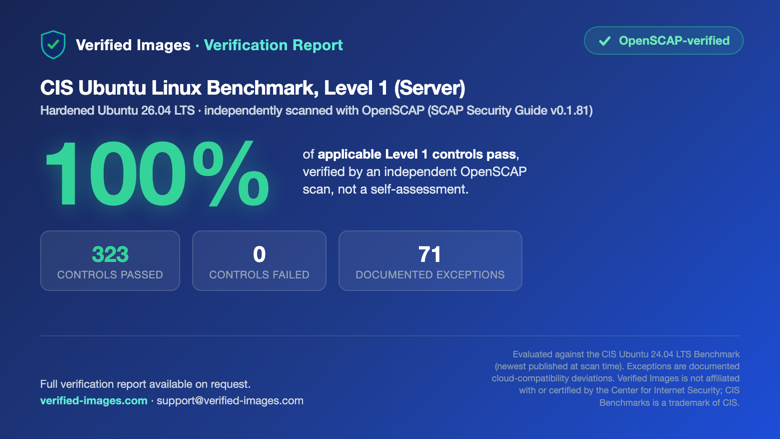Click the large 100% score figure
The image size is (780, 439).
[x=157, y=174]
